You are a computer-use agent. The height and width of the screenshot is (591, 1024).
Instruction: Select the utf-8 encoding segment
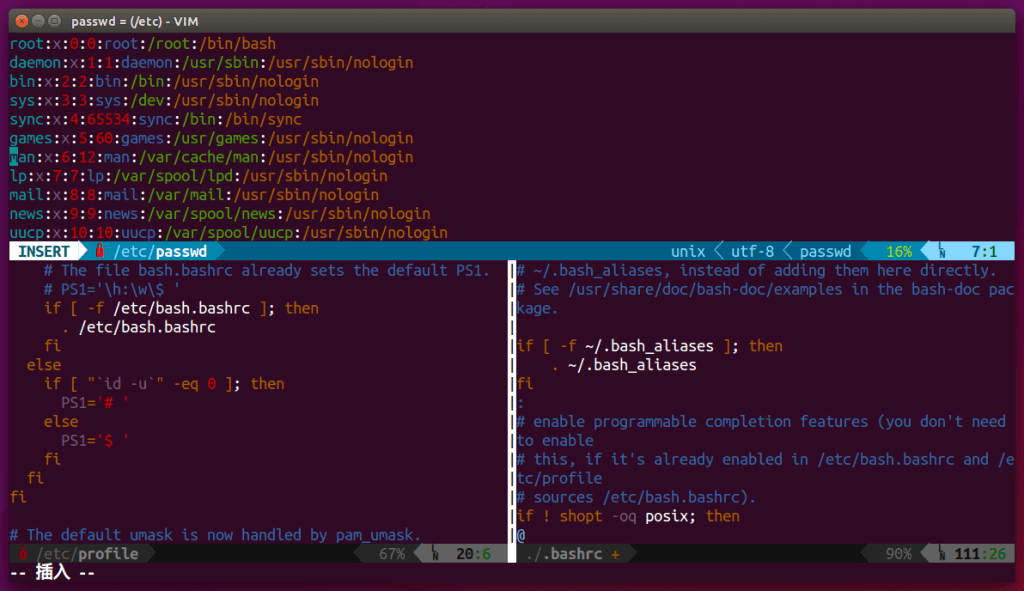point(753,251)
